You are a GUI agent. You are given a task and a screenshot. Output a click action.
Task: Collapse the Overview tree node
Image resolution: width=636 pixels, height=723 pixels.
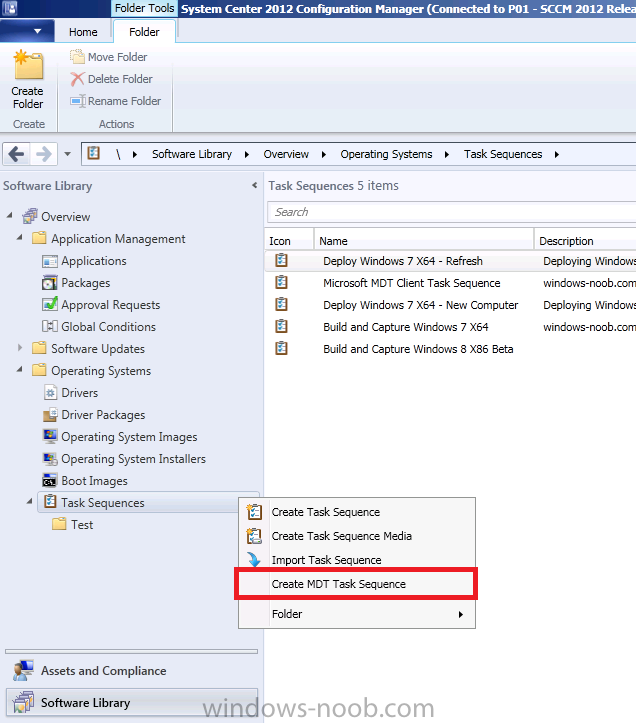click(10, 215)
